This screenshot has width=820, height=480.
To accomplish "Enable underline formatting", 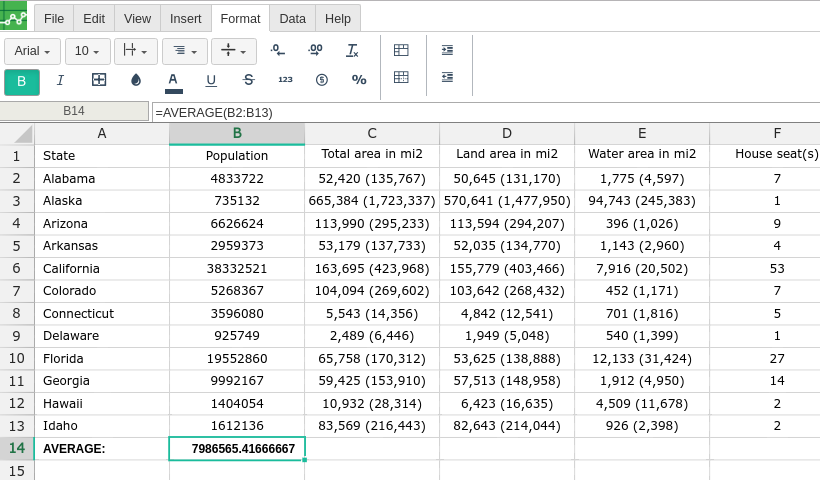I will [211, 81].
